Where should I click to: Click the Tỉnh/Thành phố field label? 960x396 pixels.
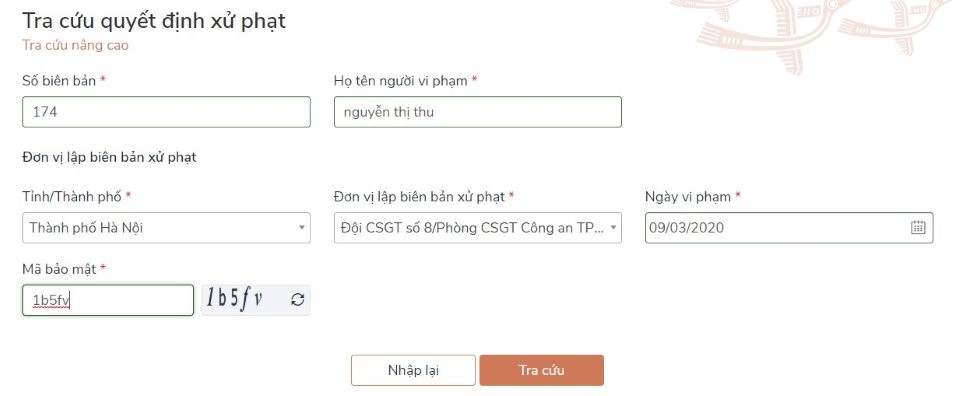(x=72, y=196)
